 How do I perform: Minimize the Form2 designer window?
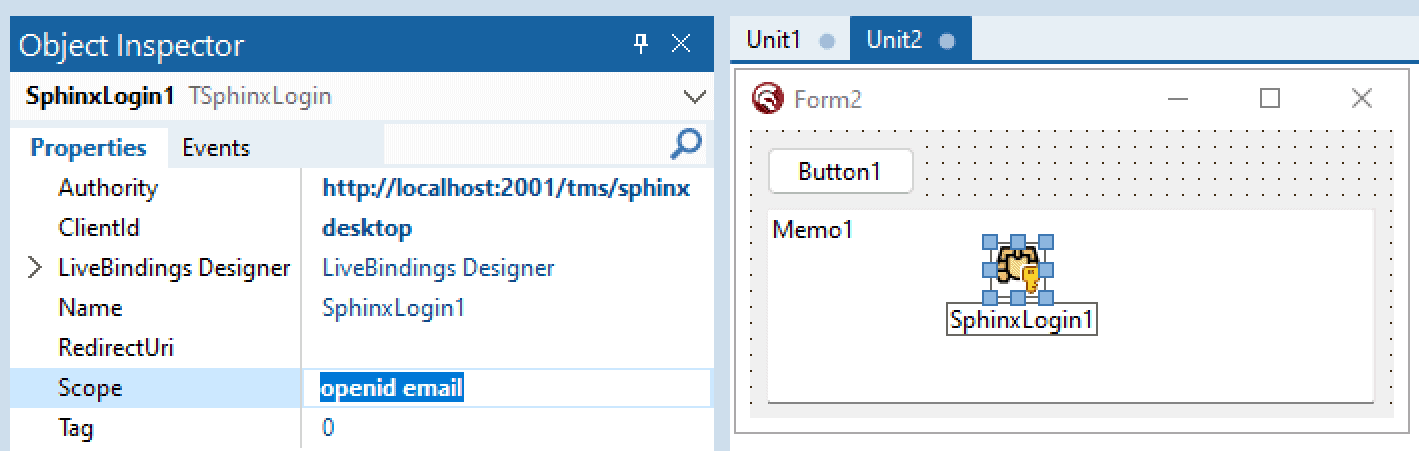pos(1178,98)
